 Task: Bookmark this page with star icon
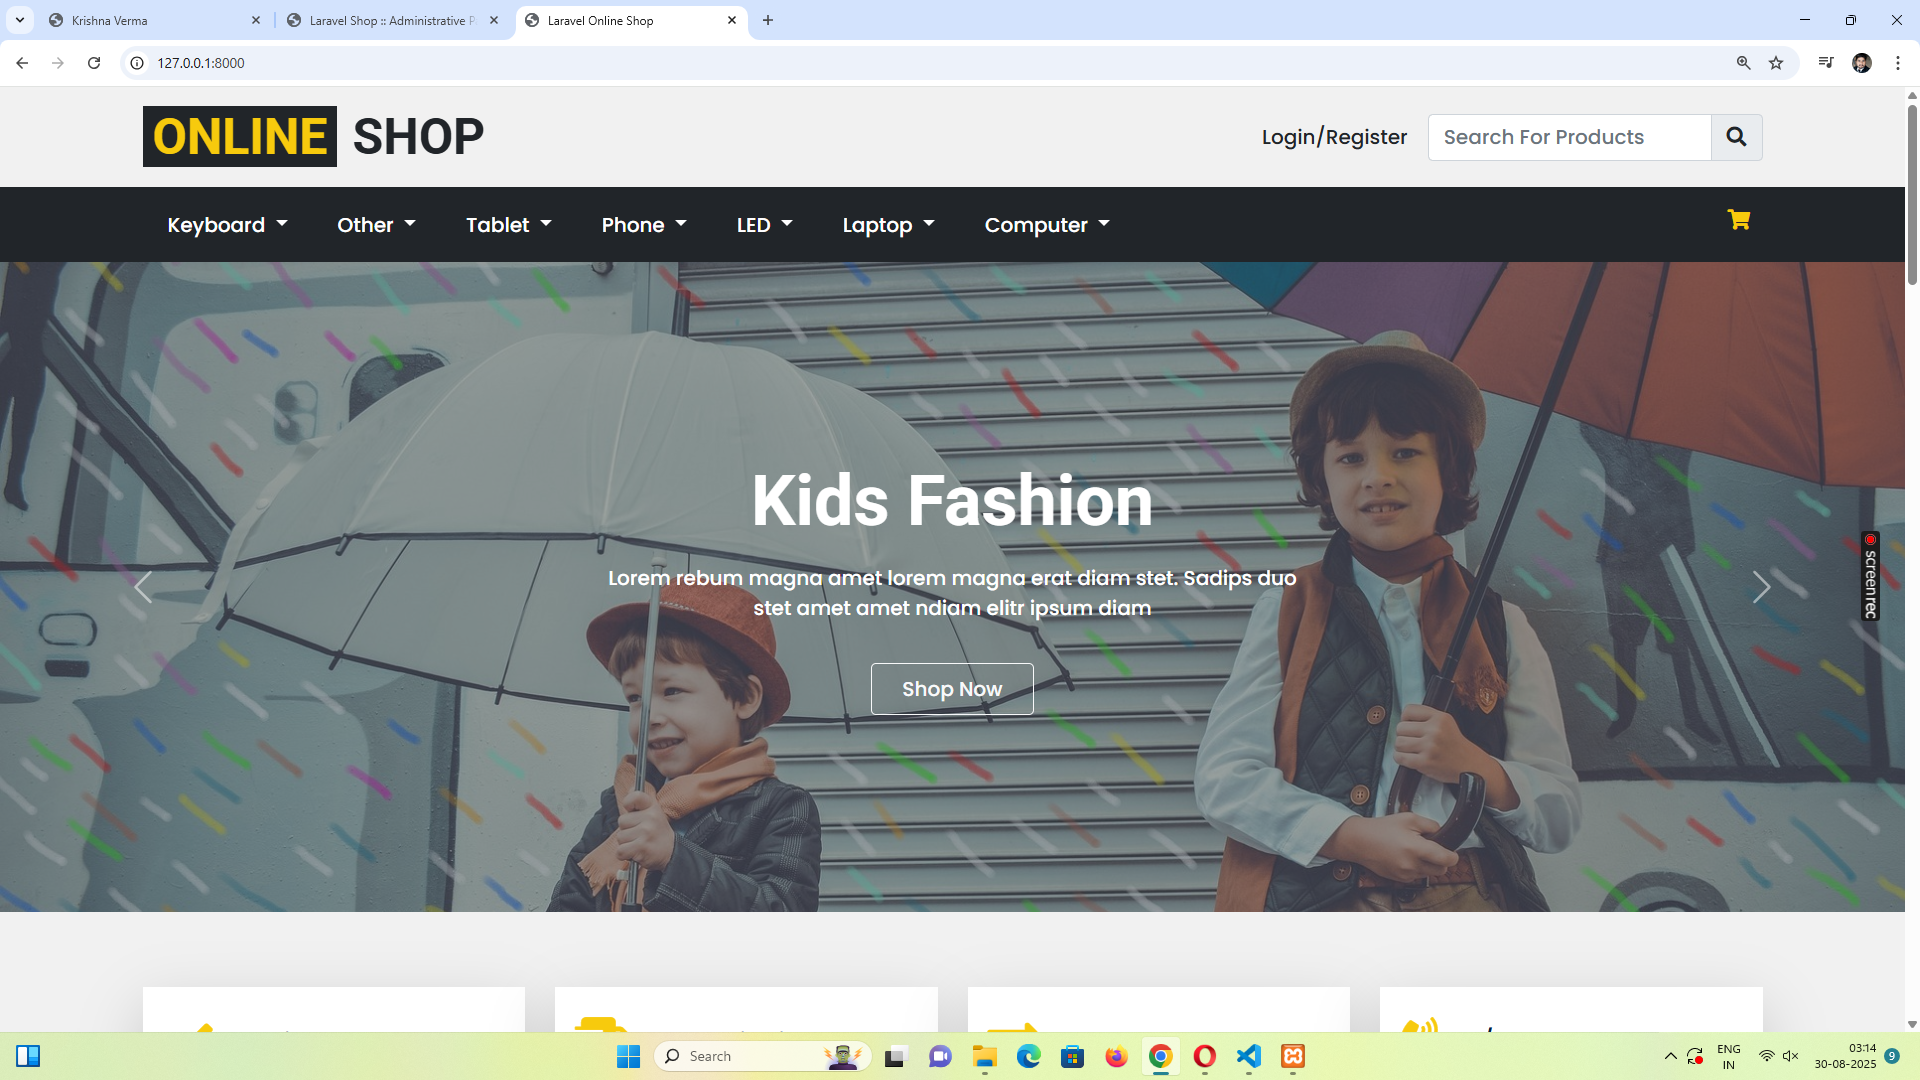coord(1776,63)
